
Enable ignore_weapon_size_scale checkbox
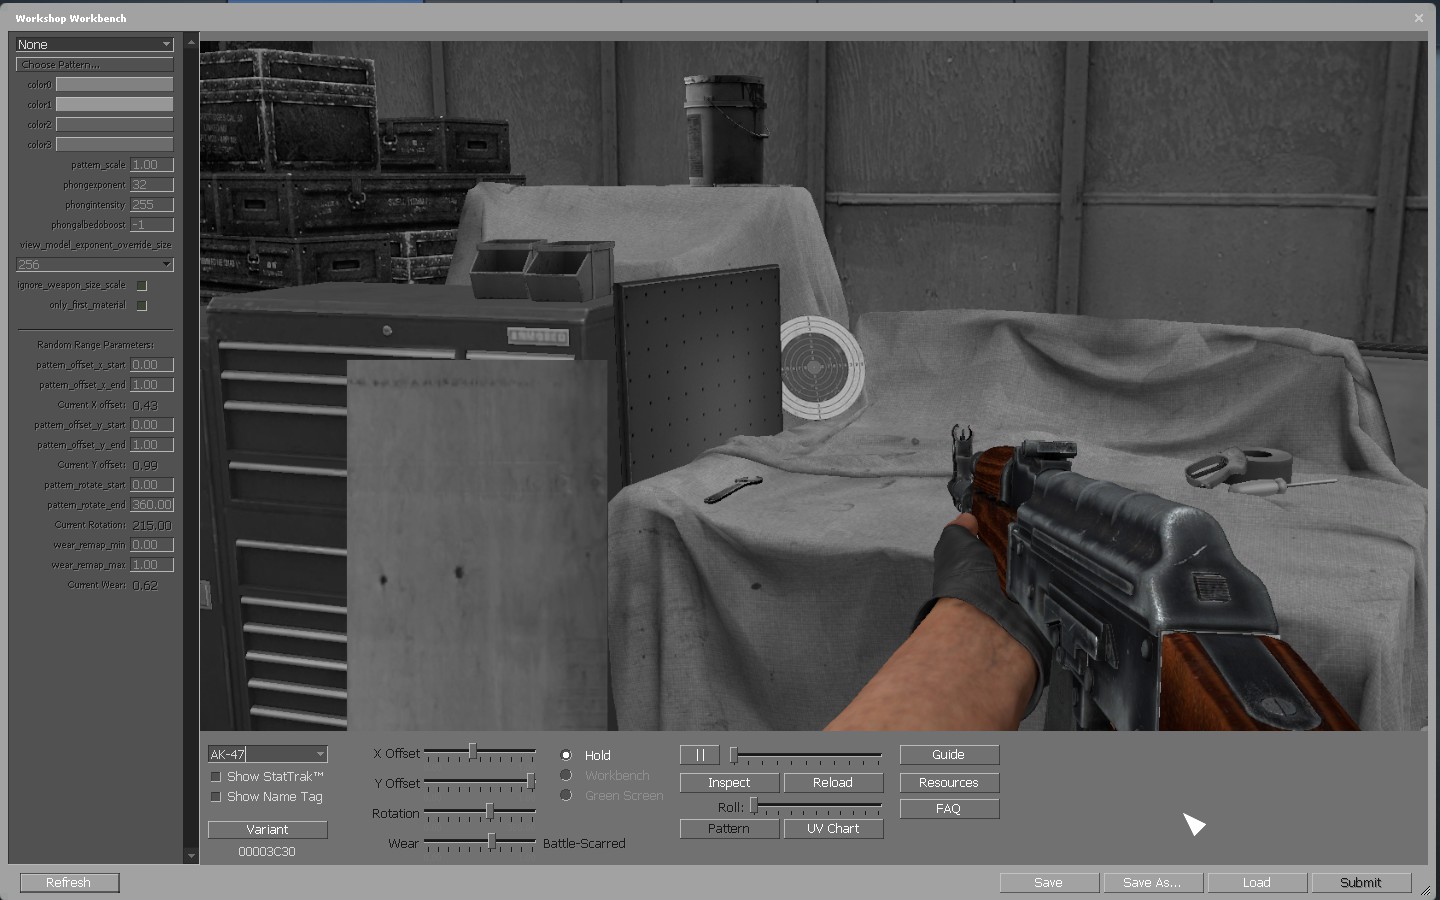point(141,285)
